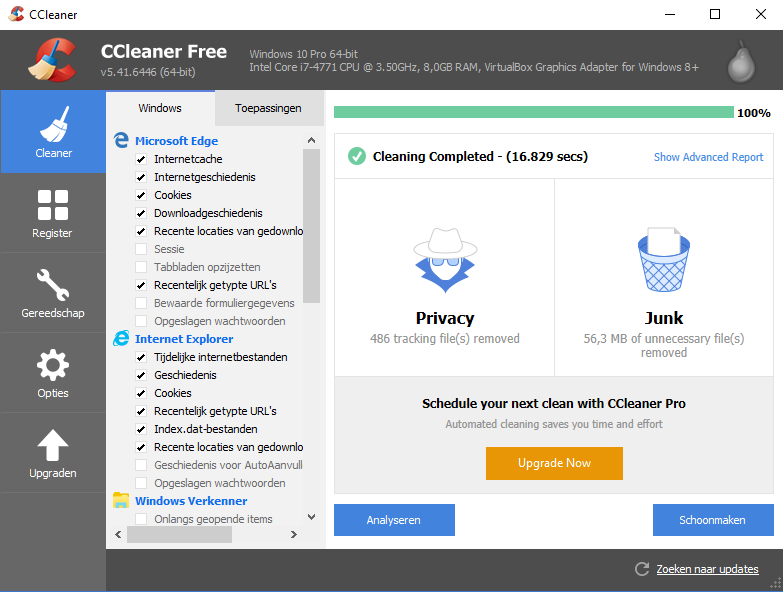Select the Windows tab
The height and width of the screenshot is (592, 783).
tap(160, 108)
